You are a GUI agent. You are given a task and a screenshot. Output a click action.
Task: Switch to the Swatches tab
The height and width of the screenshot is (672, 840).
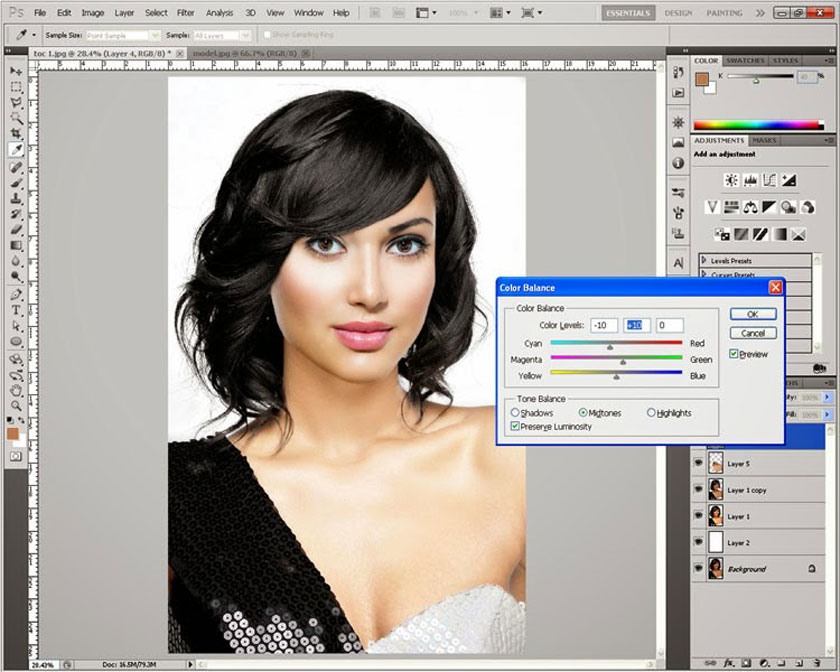coord(745,61)
